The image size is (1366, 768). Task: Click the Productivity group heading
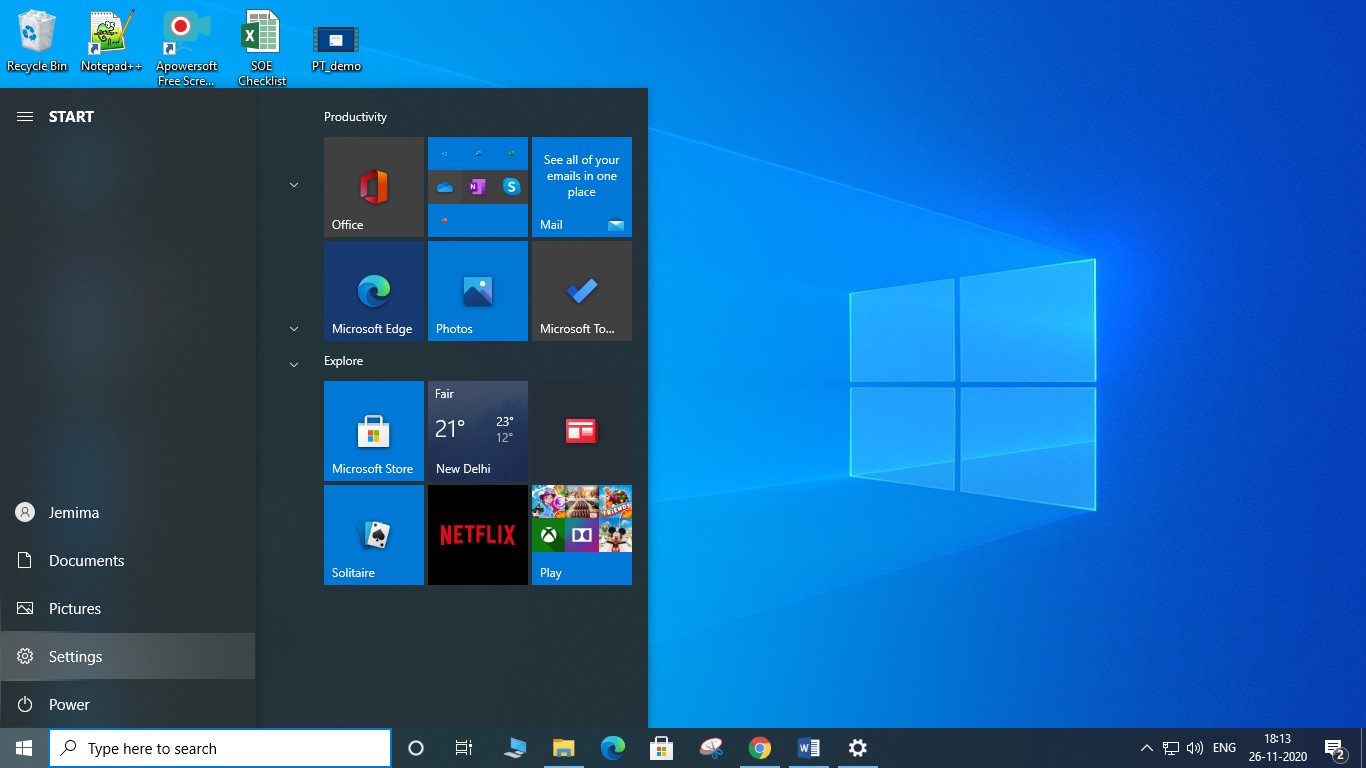(355, 117)
